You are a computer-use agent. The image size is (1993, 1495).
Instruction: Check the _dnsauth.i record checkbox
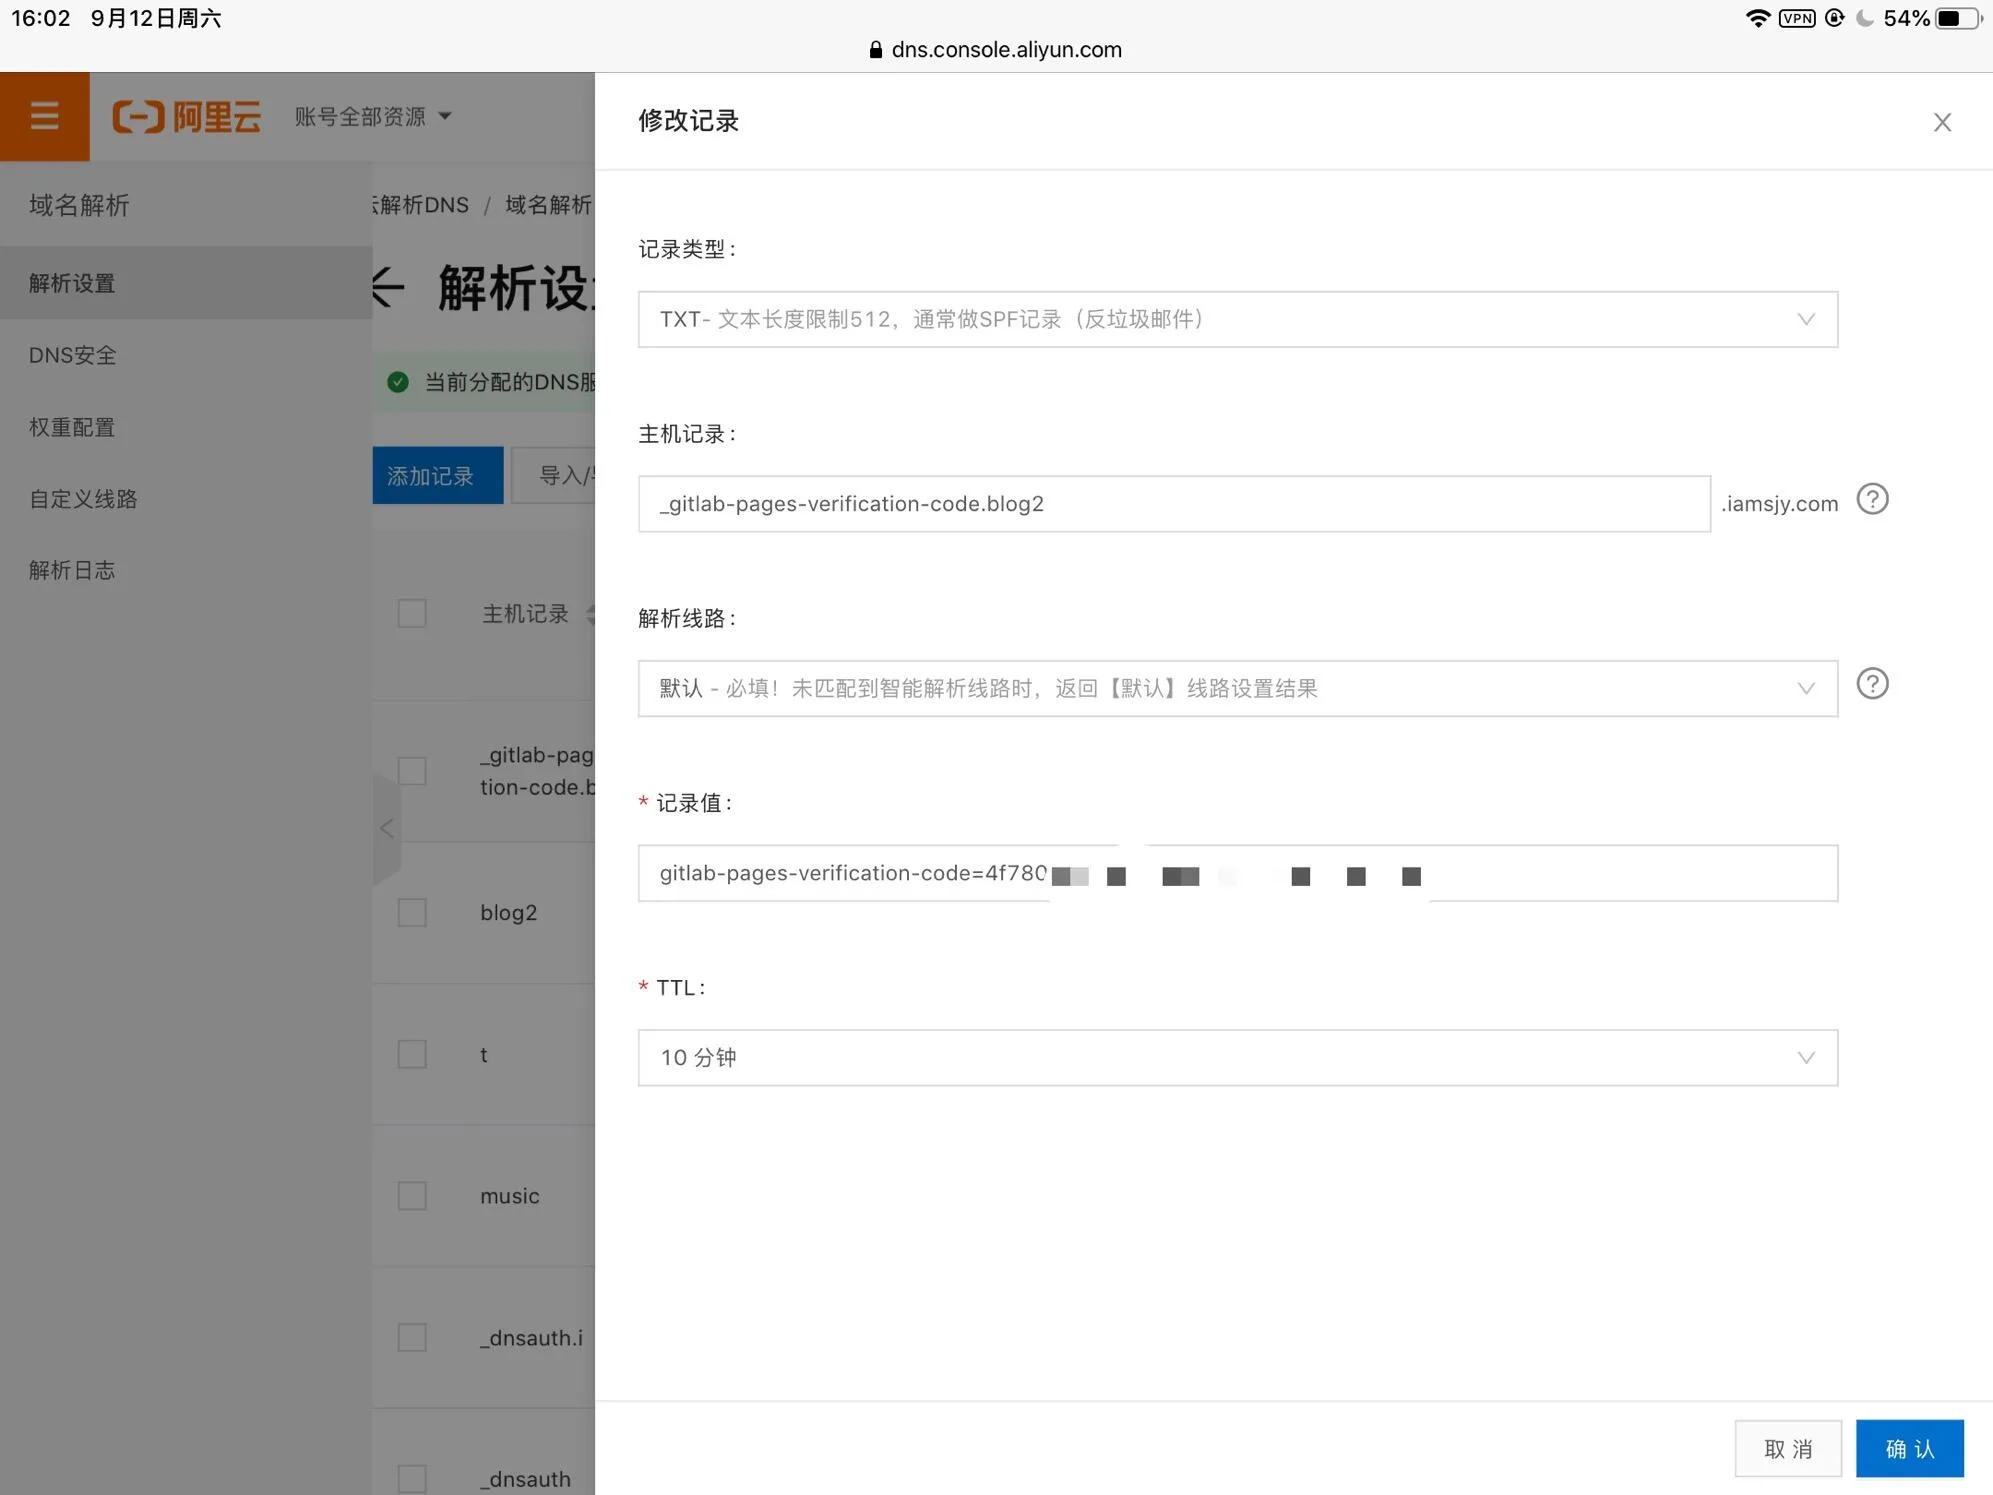tap(412, 1337)
